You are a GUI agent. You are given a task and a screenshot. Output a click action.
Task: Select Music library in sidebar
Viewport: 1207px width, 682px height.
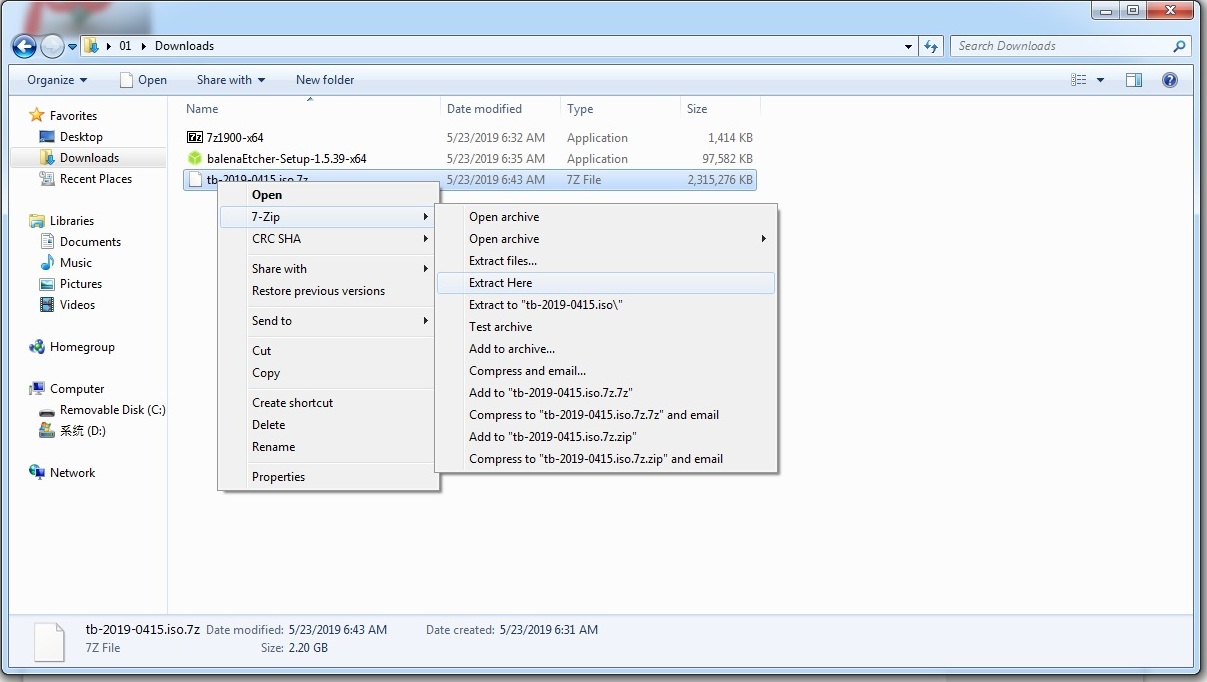point(76,263)
